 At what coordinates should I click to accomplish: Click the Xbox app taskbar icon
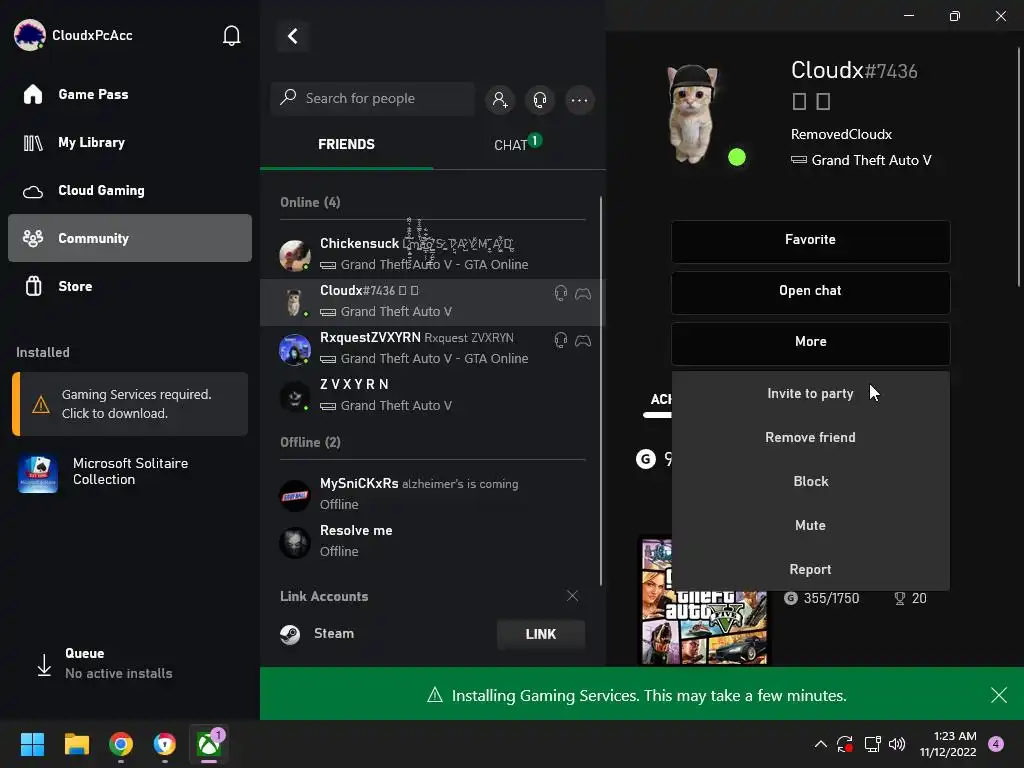click(x=209, y=744)
